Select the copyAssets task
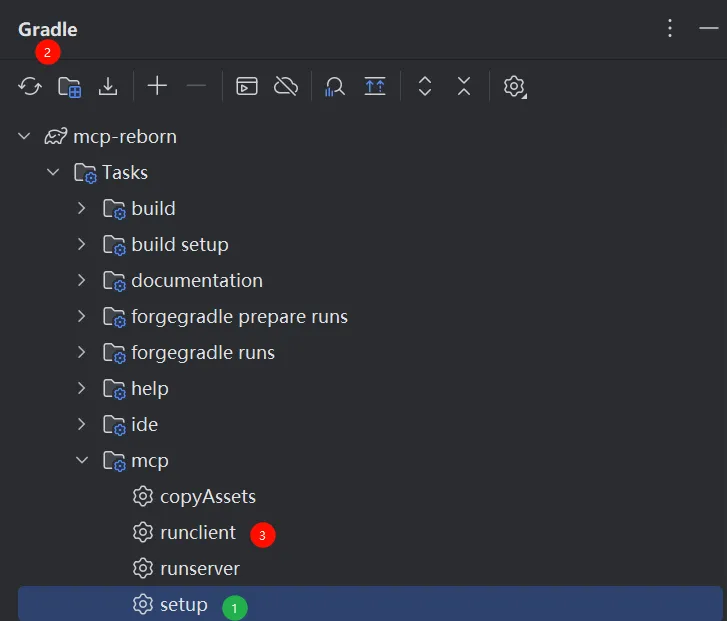 click(207, 497)
